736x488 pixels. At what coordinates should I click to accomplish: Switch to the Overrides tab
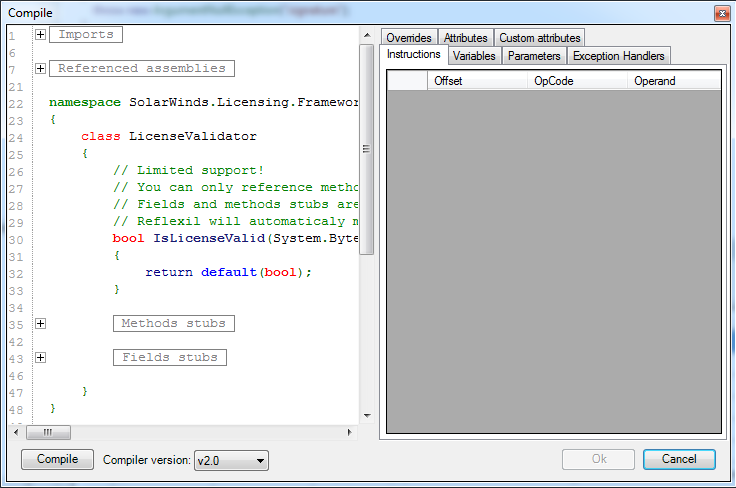coord(409,38)
